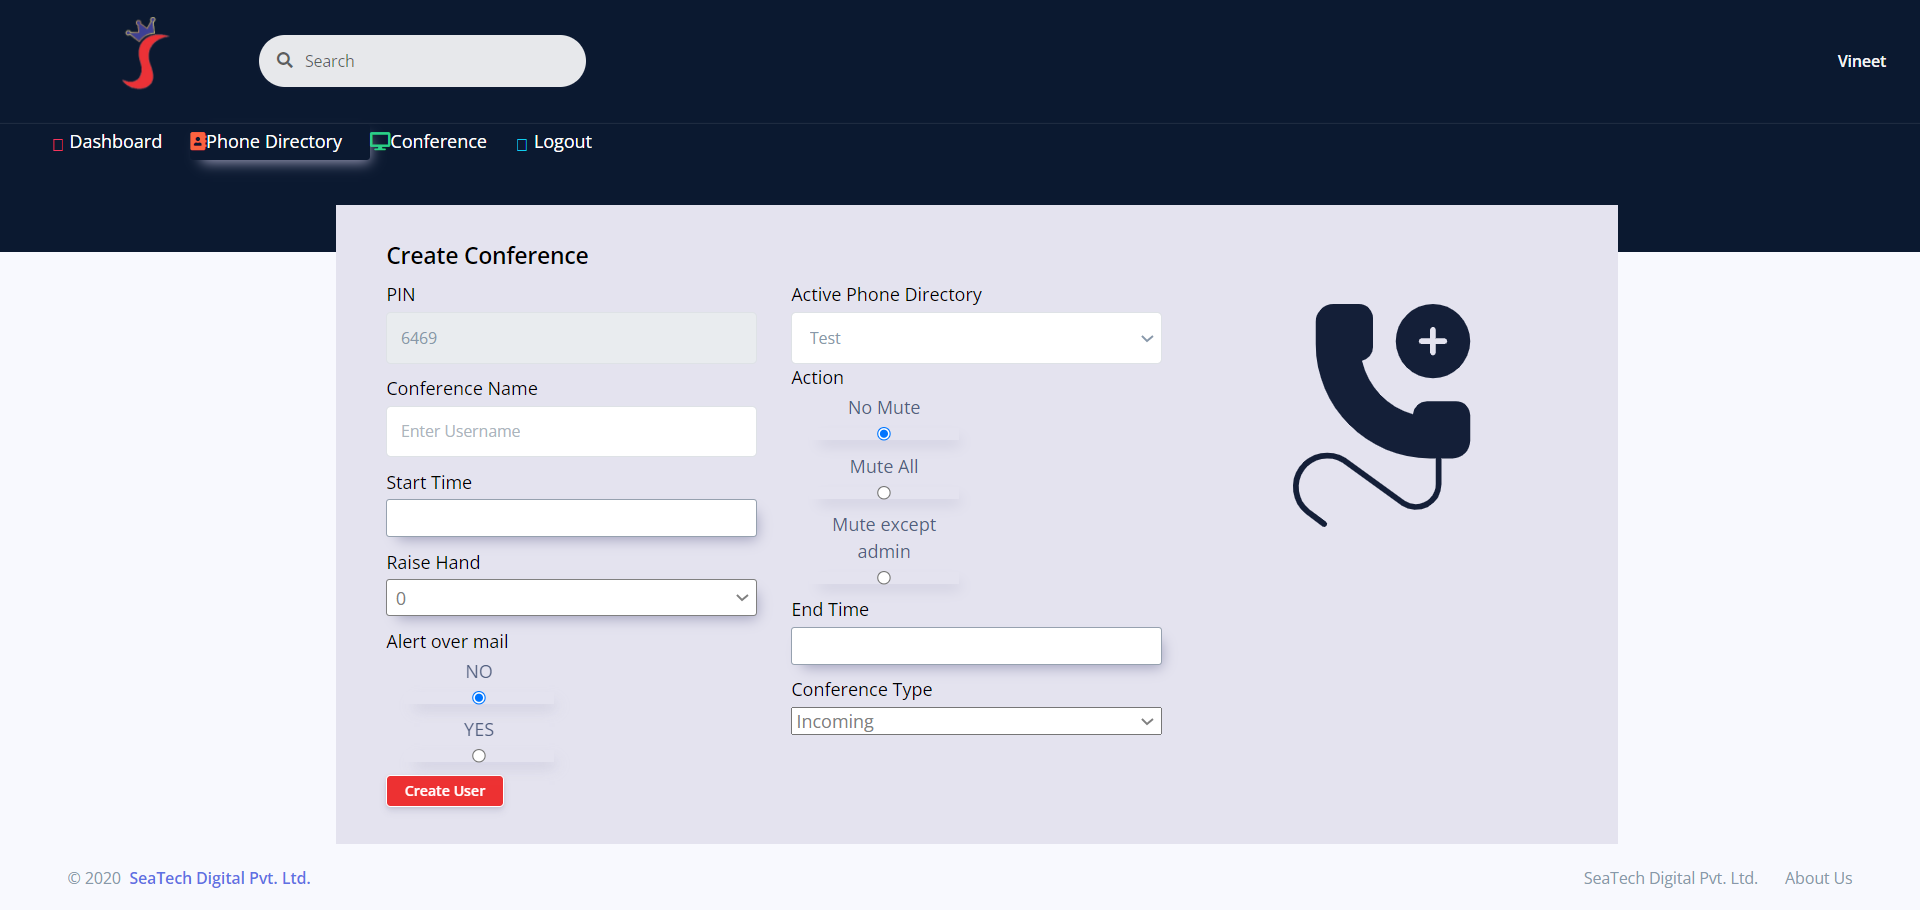Click the Logout menu icon
This screenshot has height=910, width=1920.
tap(522, 144)
